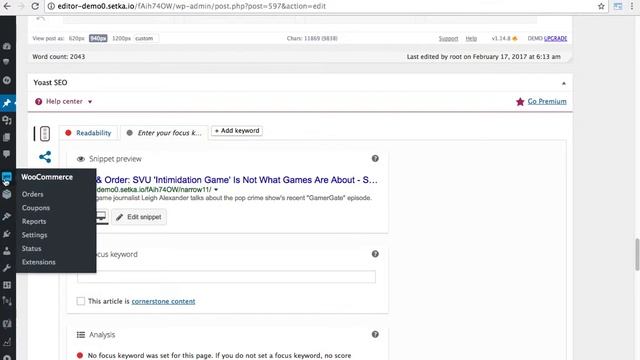The width and height of the screenshot is (640, 360).
Task: Expand the Help center dropdown
Action: (64, 101)
